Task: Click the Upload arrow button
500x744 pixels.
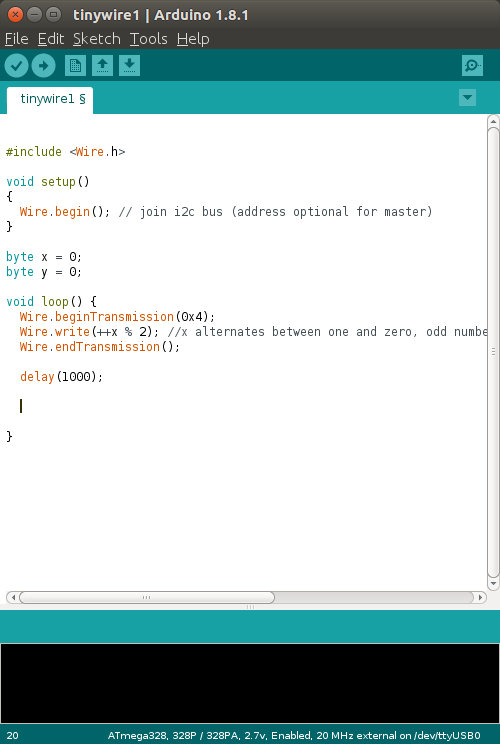Action: point(44,65)
